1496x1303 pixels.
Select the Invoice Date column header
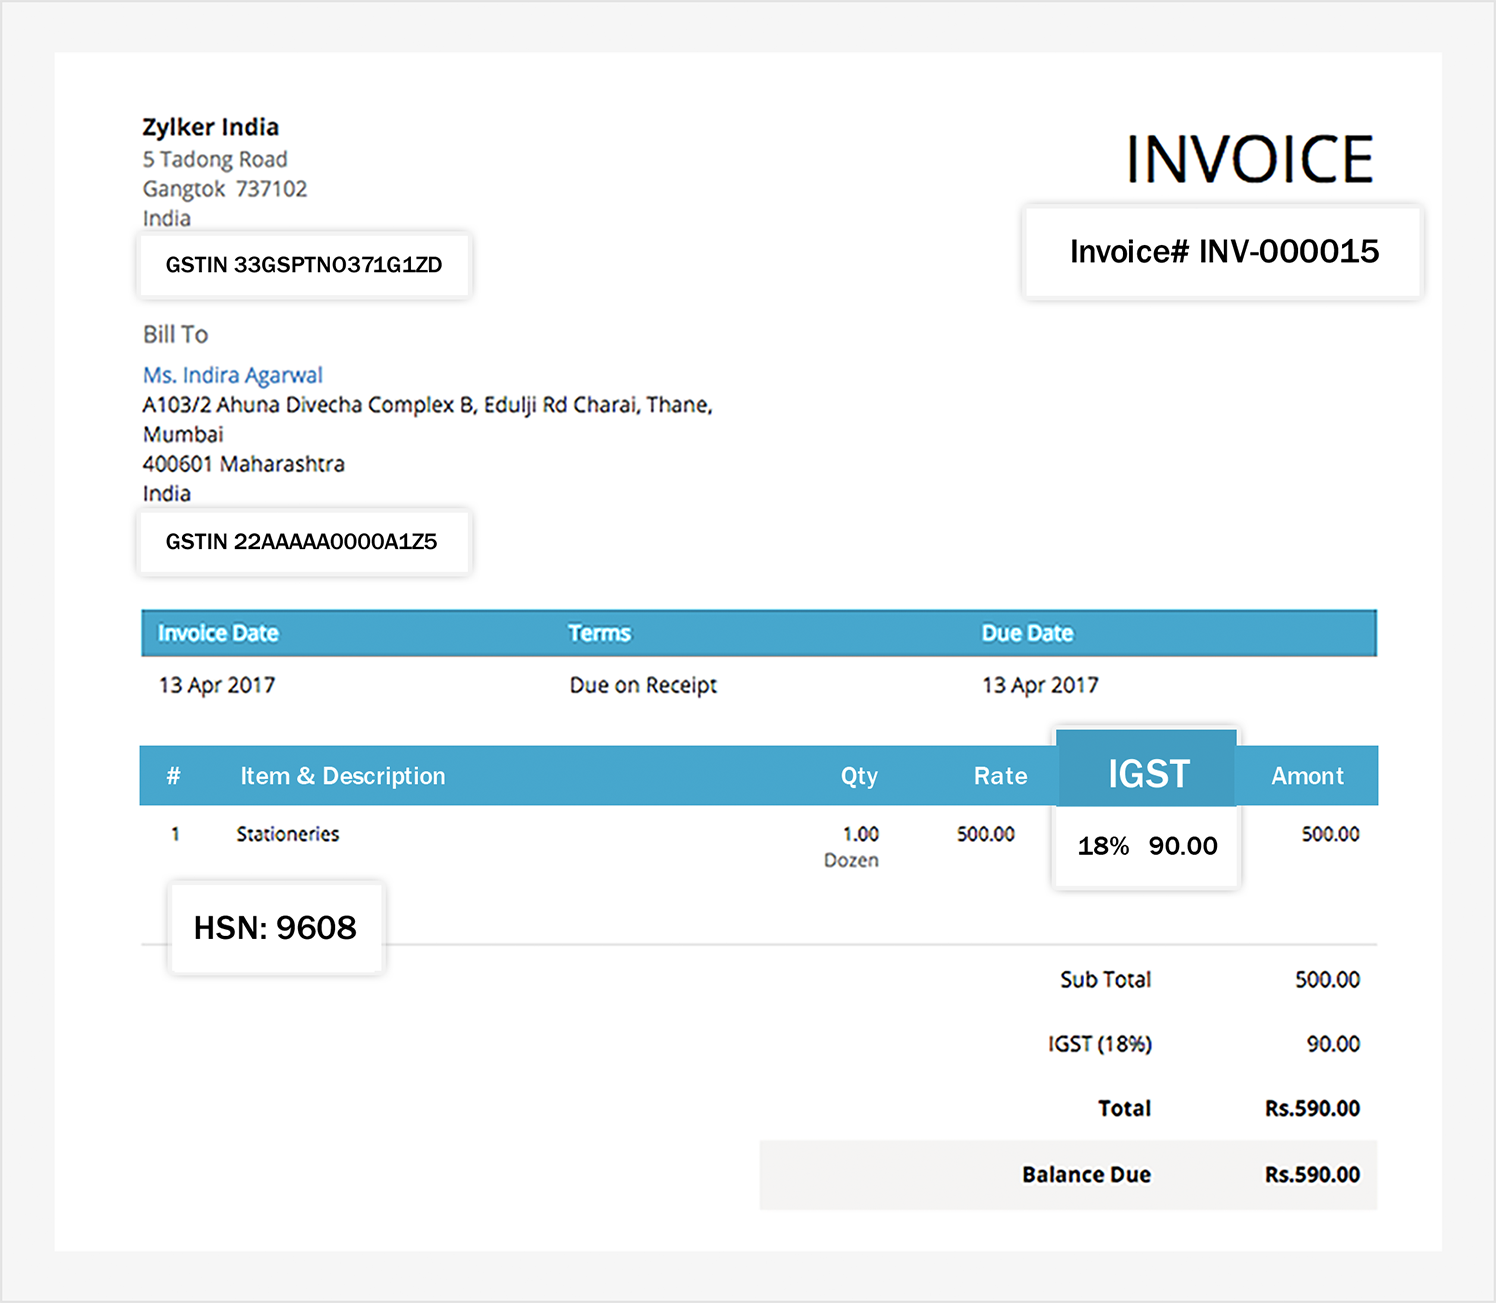pyautogui.click(x=218, y=632)
